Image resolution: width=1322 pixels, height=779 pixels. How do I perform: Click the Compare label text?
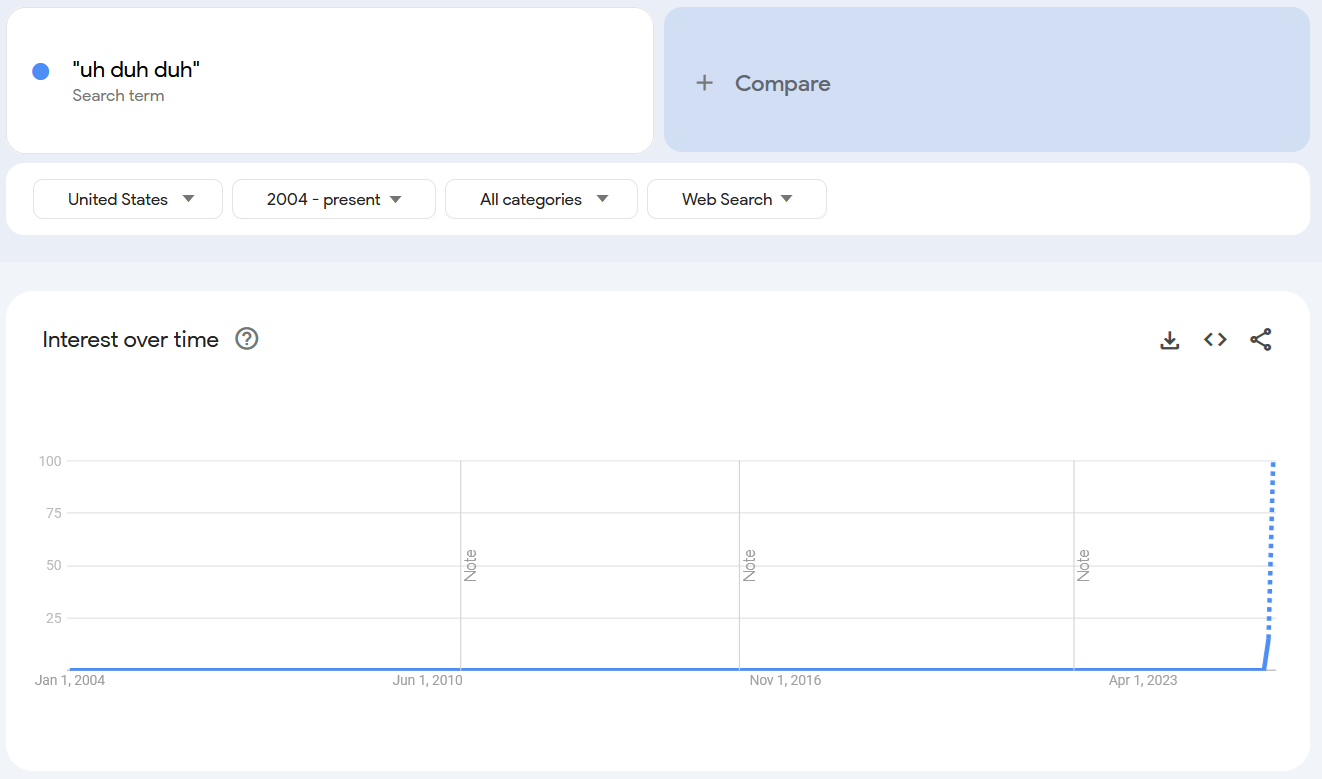[782, 84]
